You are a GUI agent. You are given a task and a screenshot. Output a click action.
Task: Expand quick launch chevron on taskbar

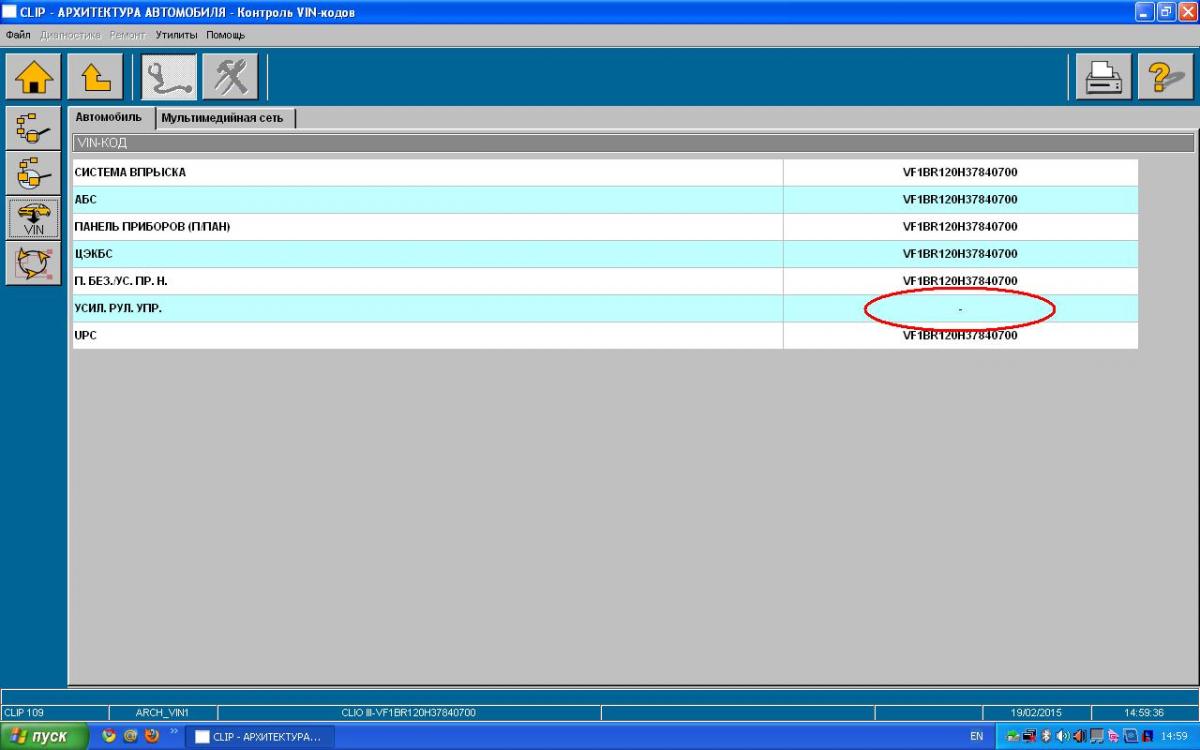pyautogui.click(x=174, y=731)
